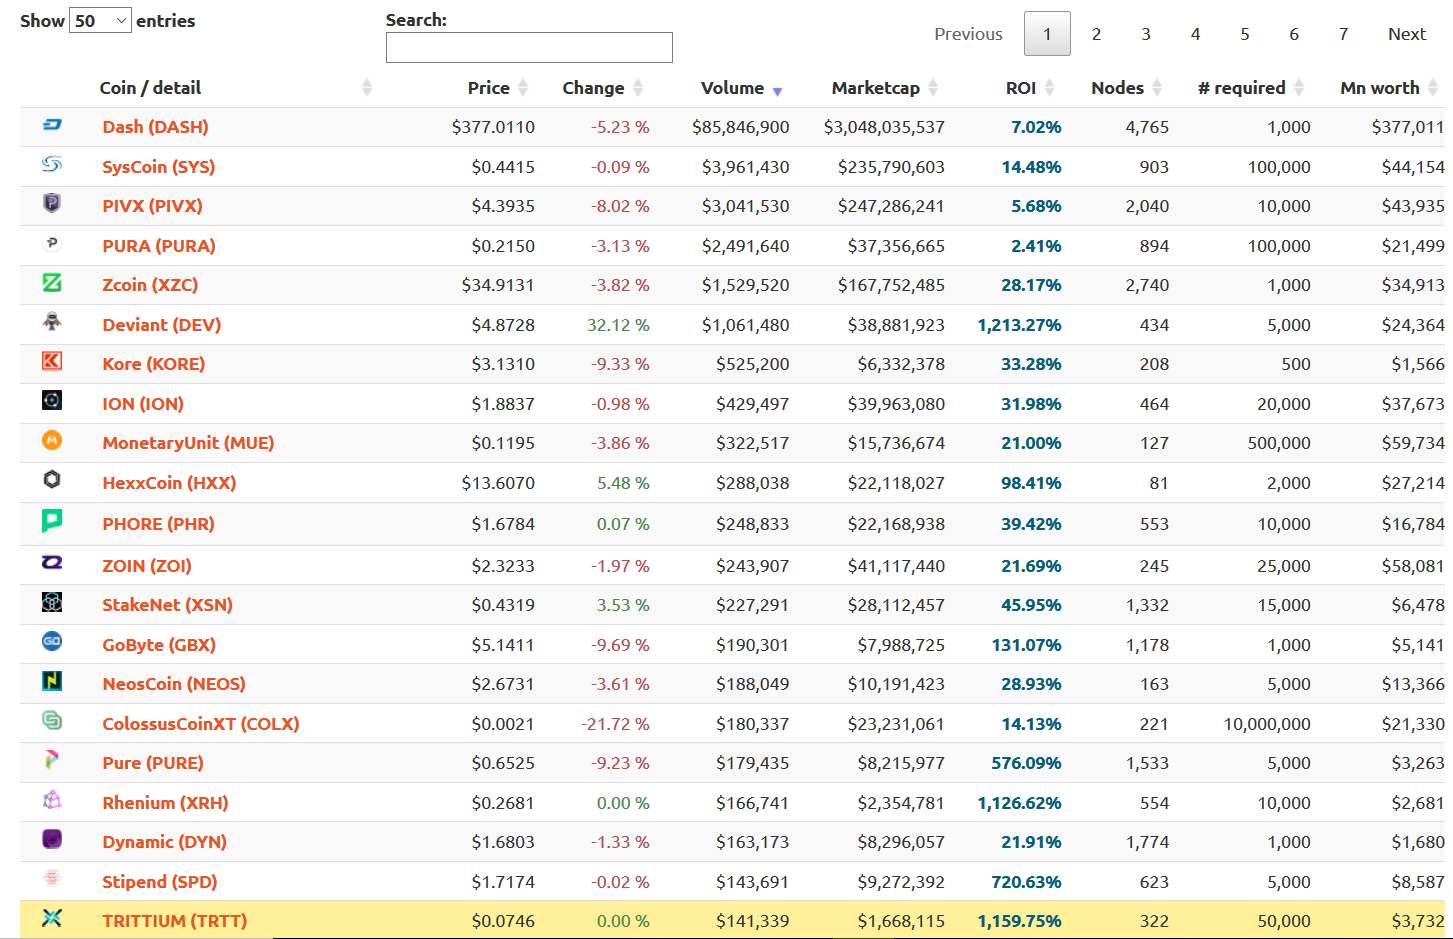The width and height of the screenshot is (1453, 939).
Task: Open the MonetaryUnit (MUE) detail link
Action: [188, 443]
